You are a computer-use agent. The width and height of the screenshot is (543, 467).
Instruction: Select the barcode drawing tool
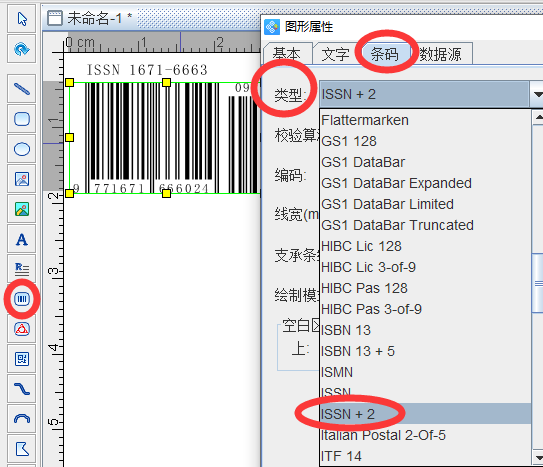coord(21,299)
